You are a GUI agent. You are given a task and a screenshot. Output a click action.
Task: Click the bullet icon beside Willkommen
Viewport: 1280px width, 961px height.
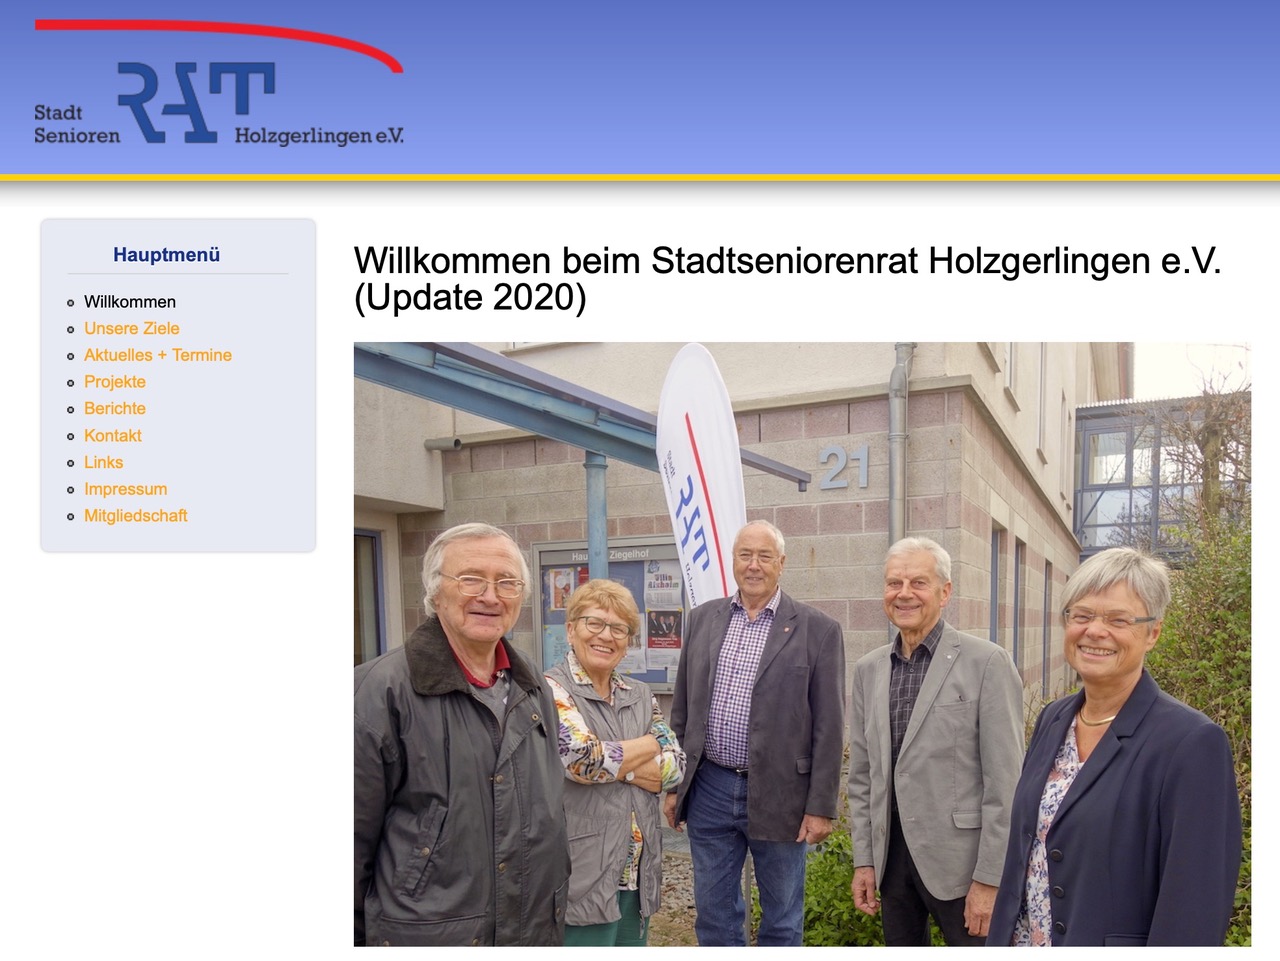pyautogui.click(x=69, y=302)
